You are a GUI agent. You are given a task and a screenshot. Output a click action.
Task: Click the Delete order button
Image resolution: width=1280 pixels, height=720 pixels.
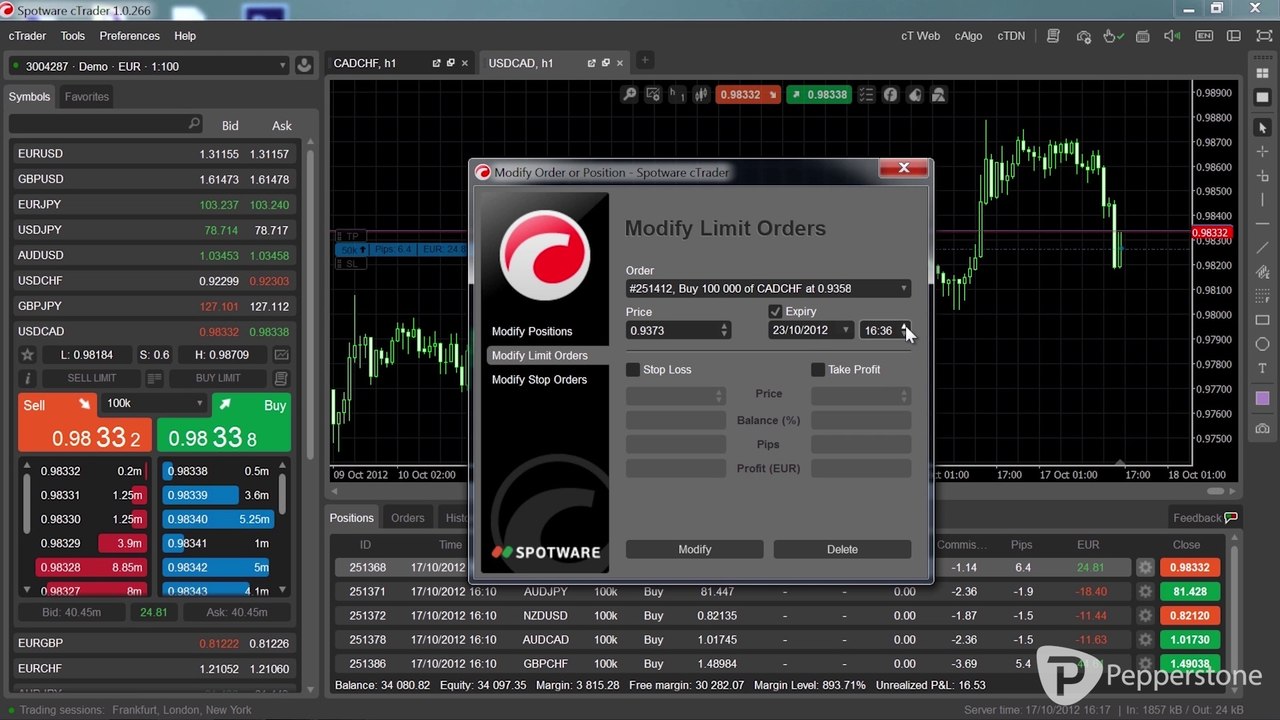pos(842,550)
